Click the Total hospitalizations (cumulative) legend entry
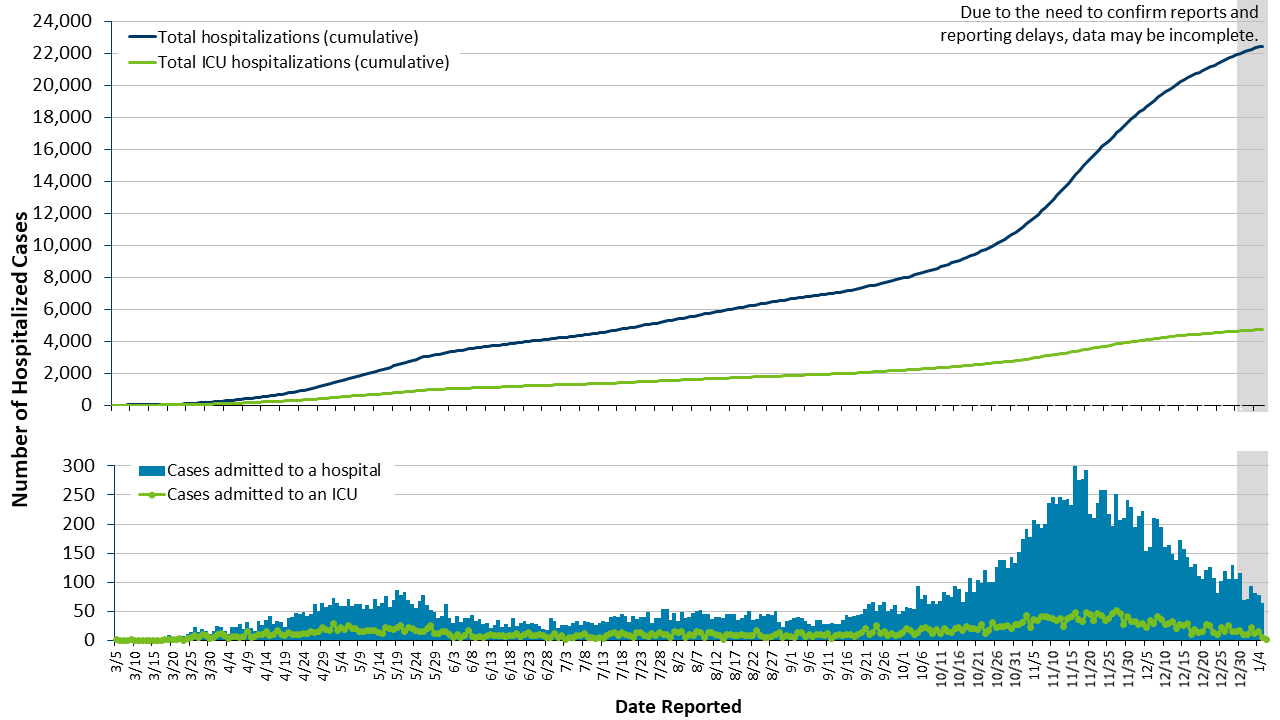This screenshot has width=1280, height=720. pos(288,37)
